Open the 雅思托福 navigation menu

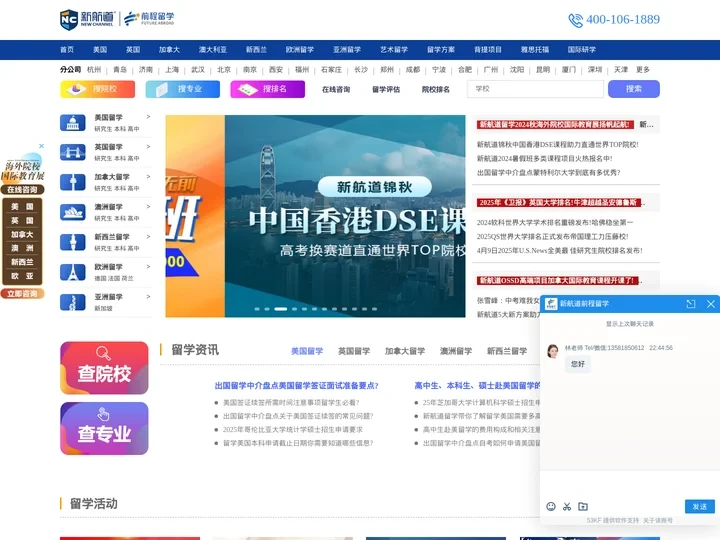535,50
